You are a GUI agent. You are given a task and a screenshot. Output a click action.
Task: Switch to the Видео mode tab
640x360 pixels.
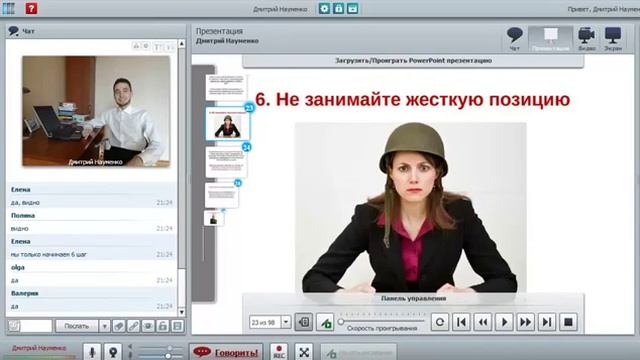[587, 39]
